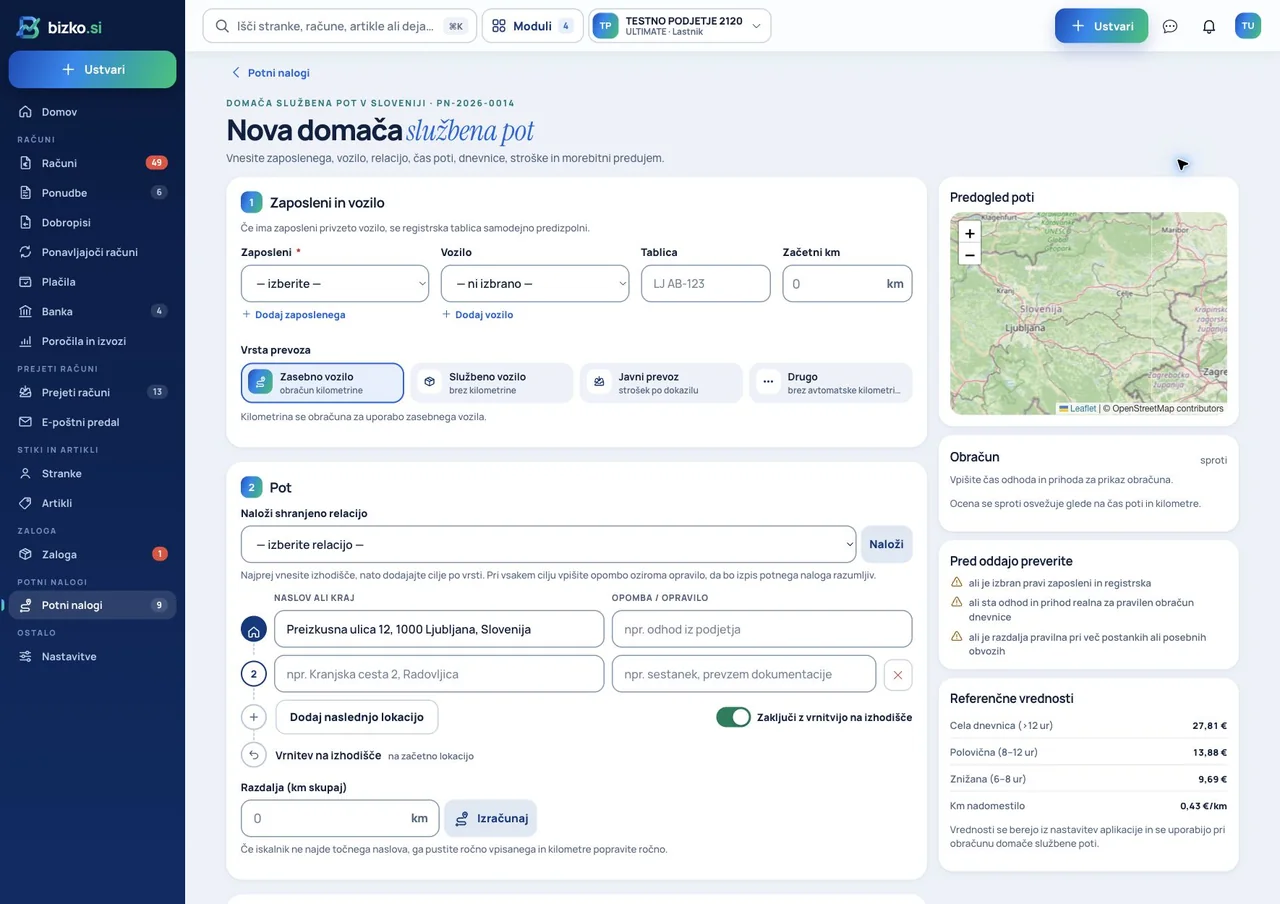Open Domov in the sidebar
1280x904 pixels.
(x=93, y=112)
